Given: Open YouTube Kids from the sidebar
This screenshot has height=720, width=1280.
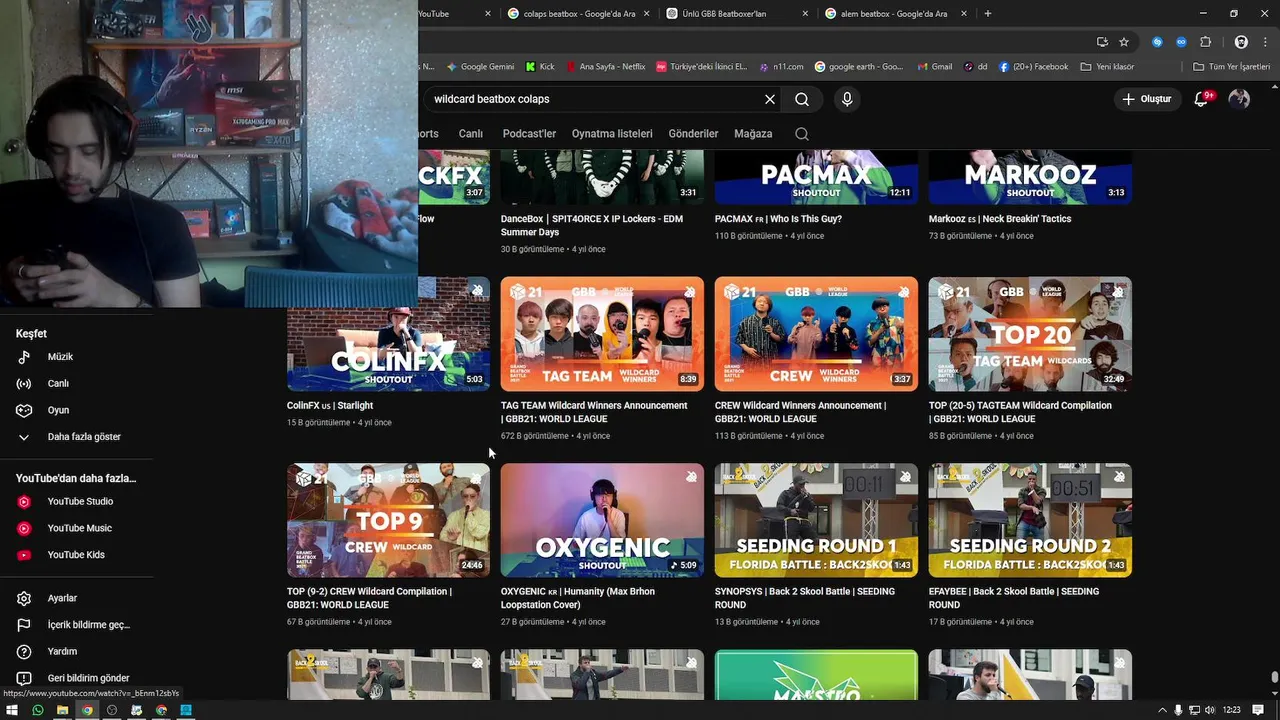Looking at the screenshot, I should [x=76, y=555].
